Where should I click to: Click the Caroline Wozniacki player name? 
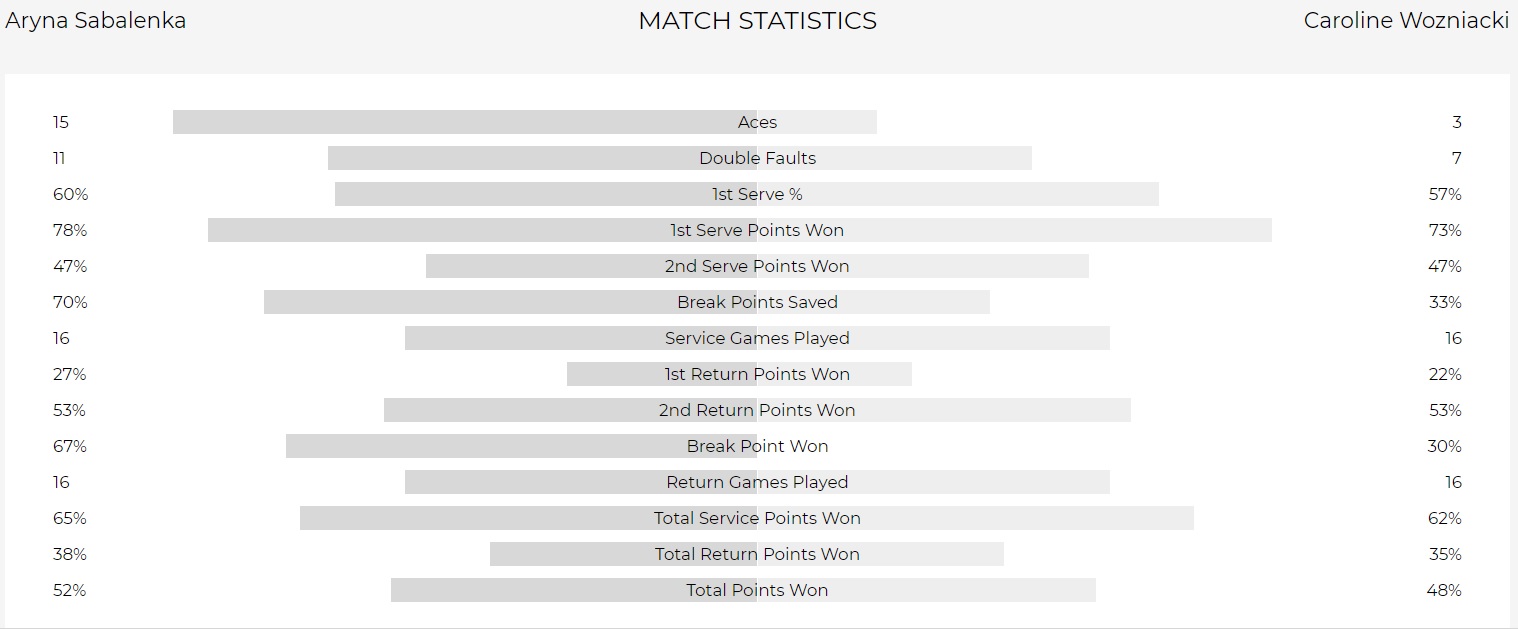pyautogui.click(x=1406, y=21)
